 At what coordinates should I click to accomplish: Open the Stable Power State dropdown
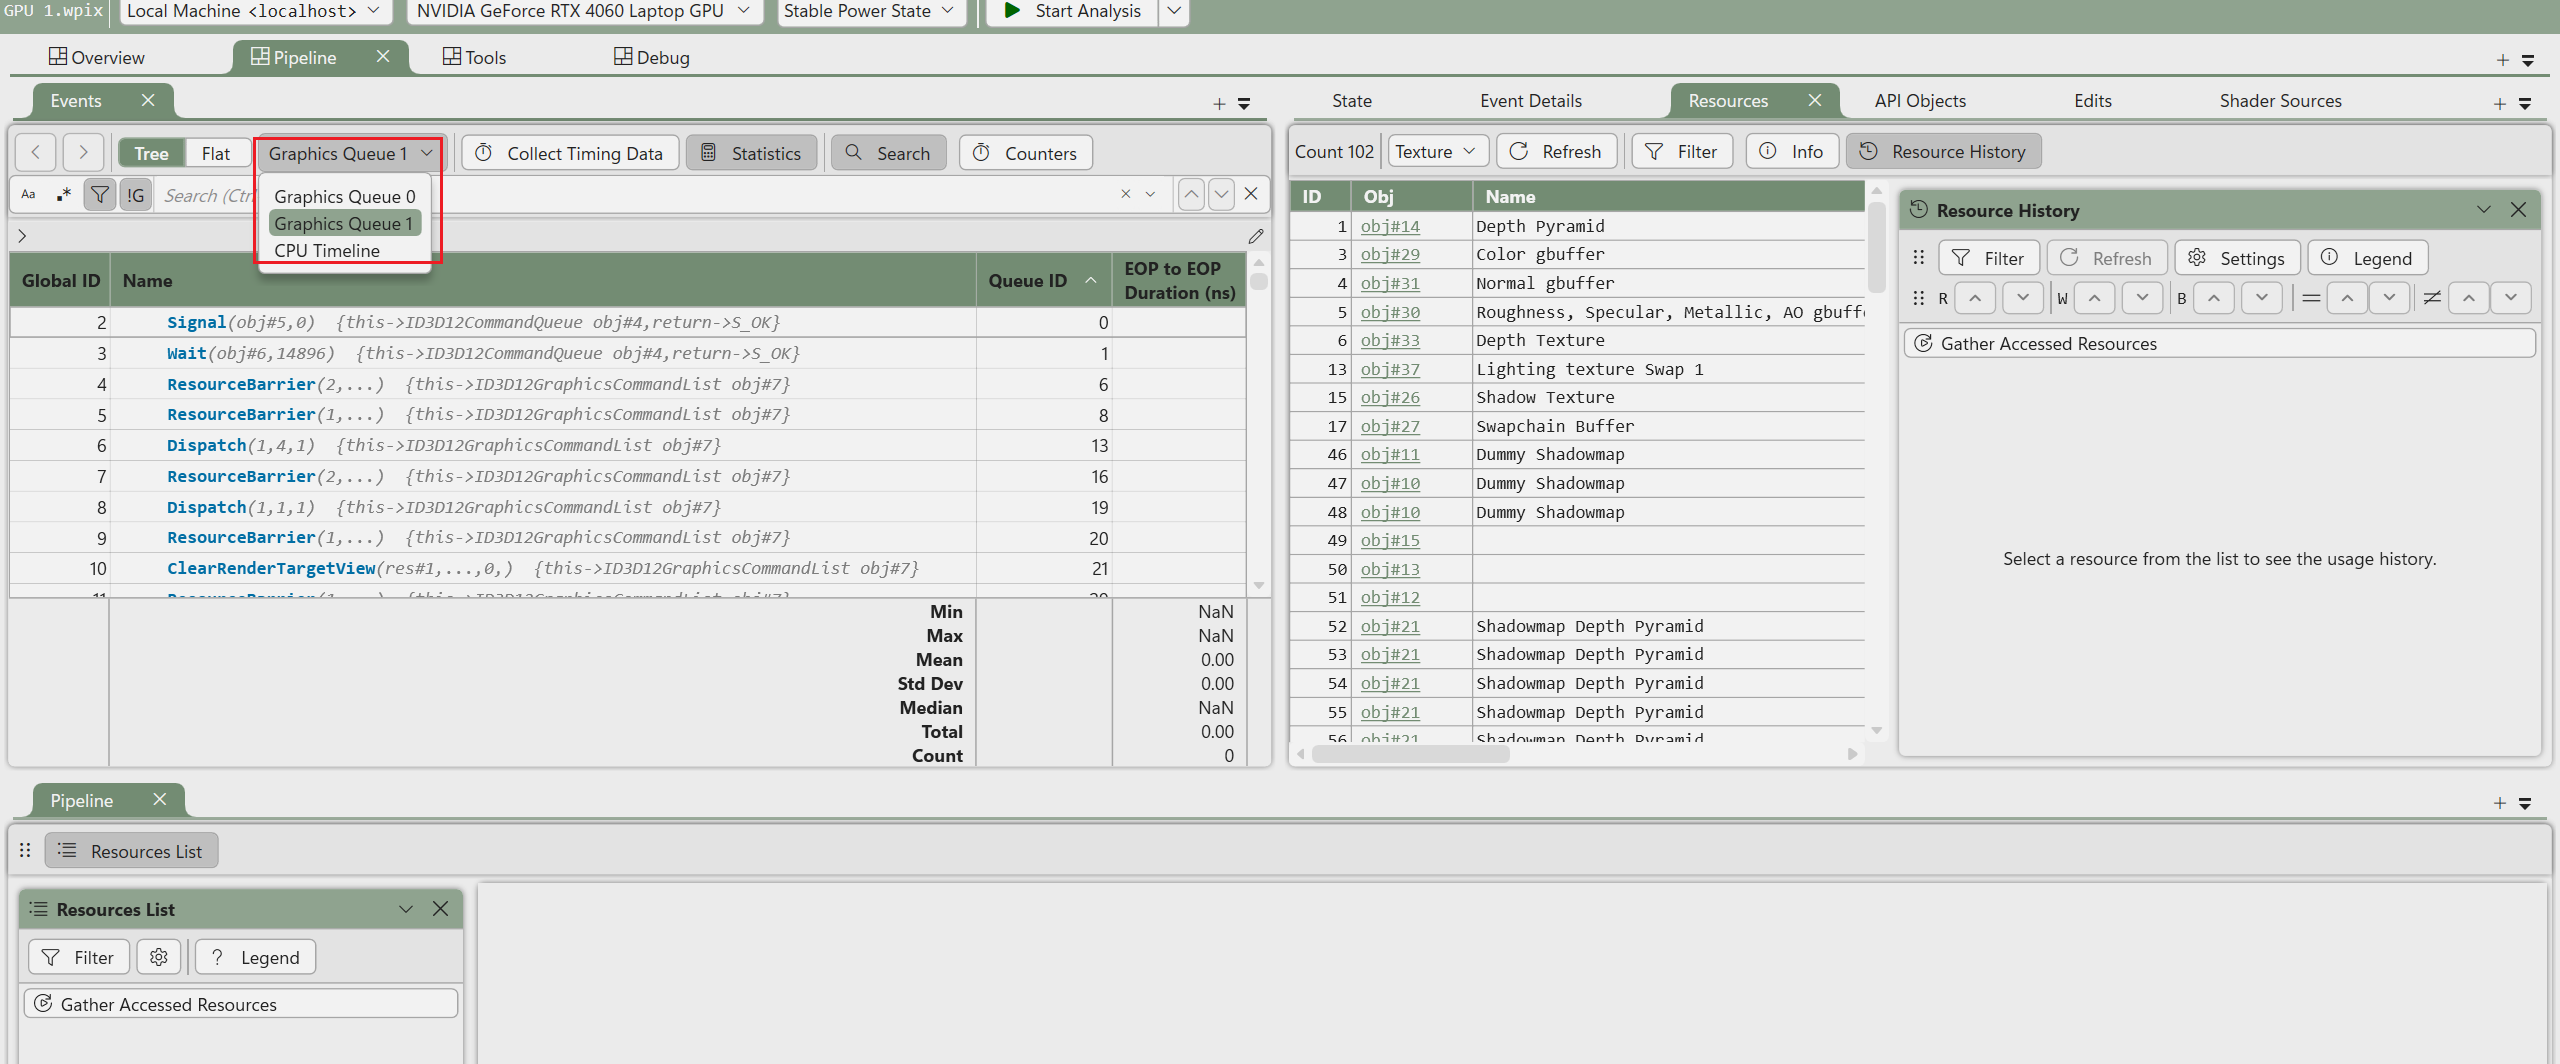click(x=870, y=11)
